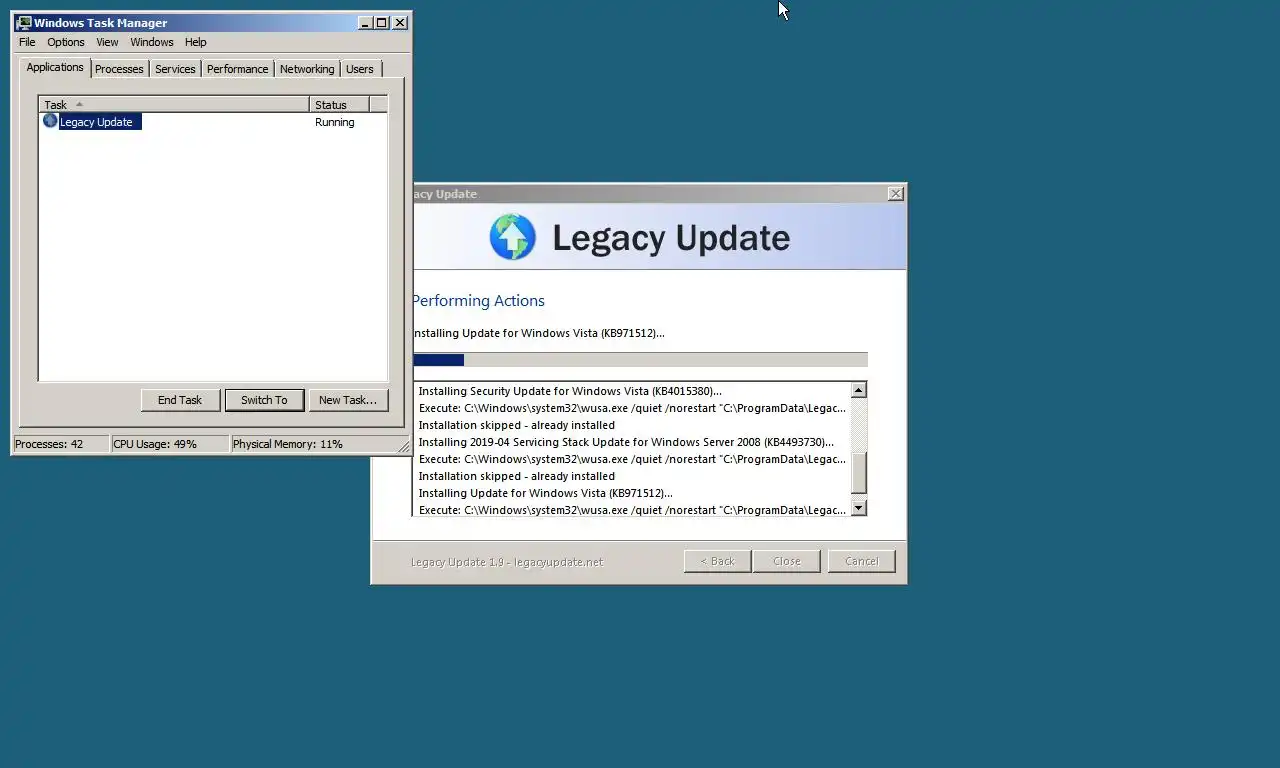Minimize the Windows Task Manager window
This screenshot has height=768, width=1280.
click(365, 22)
